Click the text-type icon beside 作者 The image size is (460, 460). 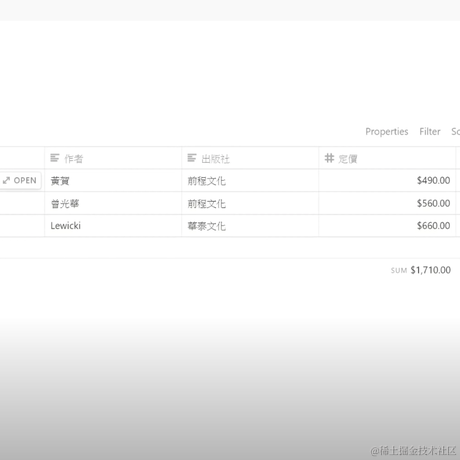click(x=55, y=158)
